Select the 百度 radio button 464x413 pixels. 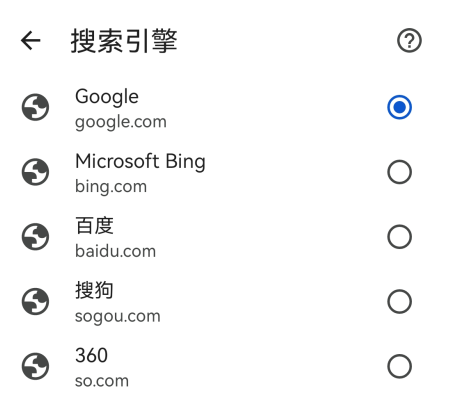[x=399, y=237]
